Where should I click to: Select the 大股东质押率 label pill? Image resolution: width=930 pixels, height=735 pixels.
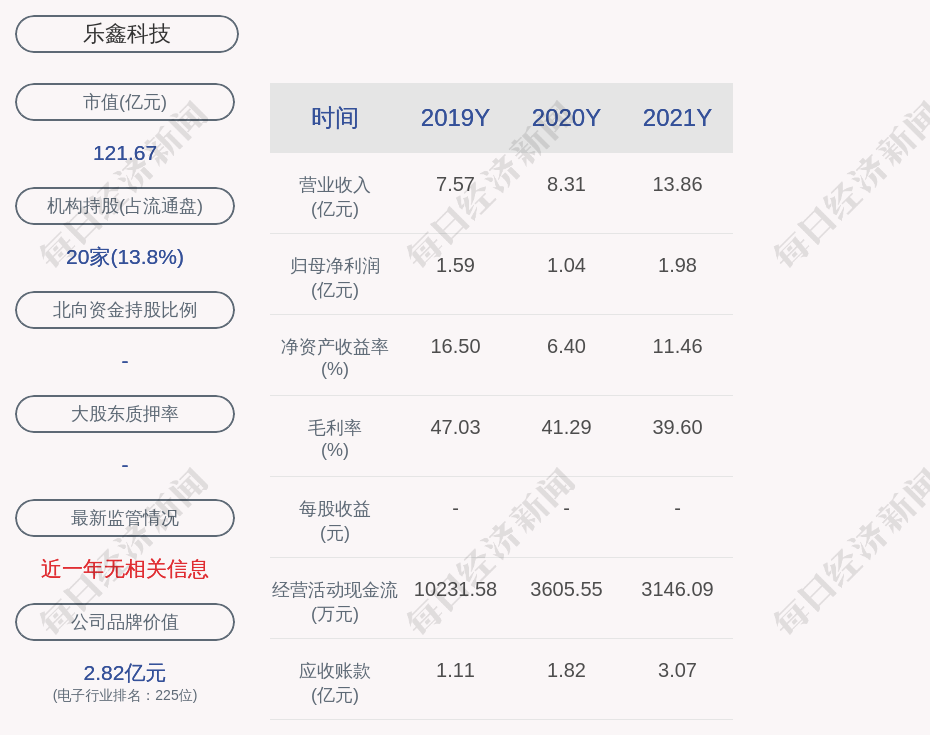[x=125, y=413]
